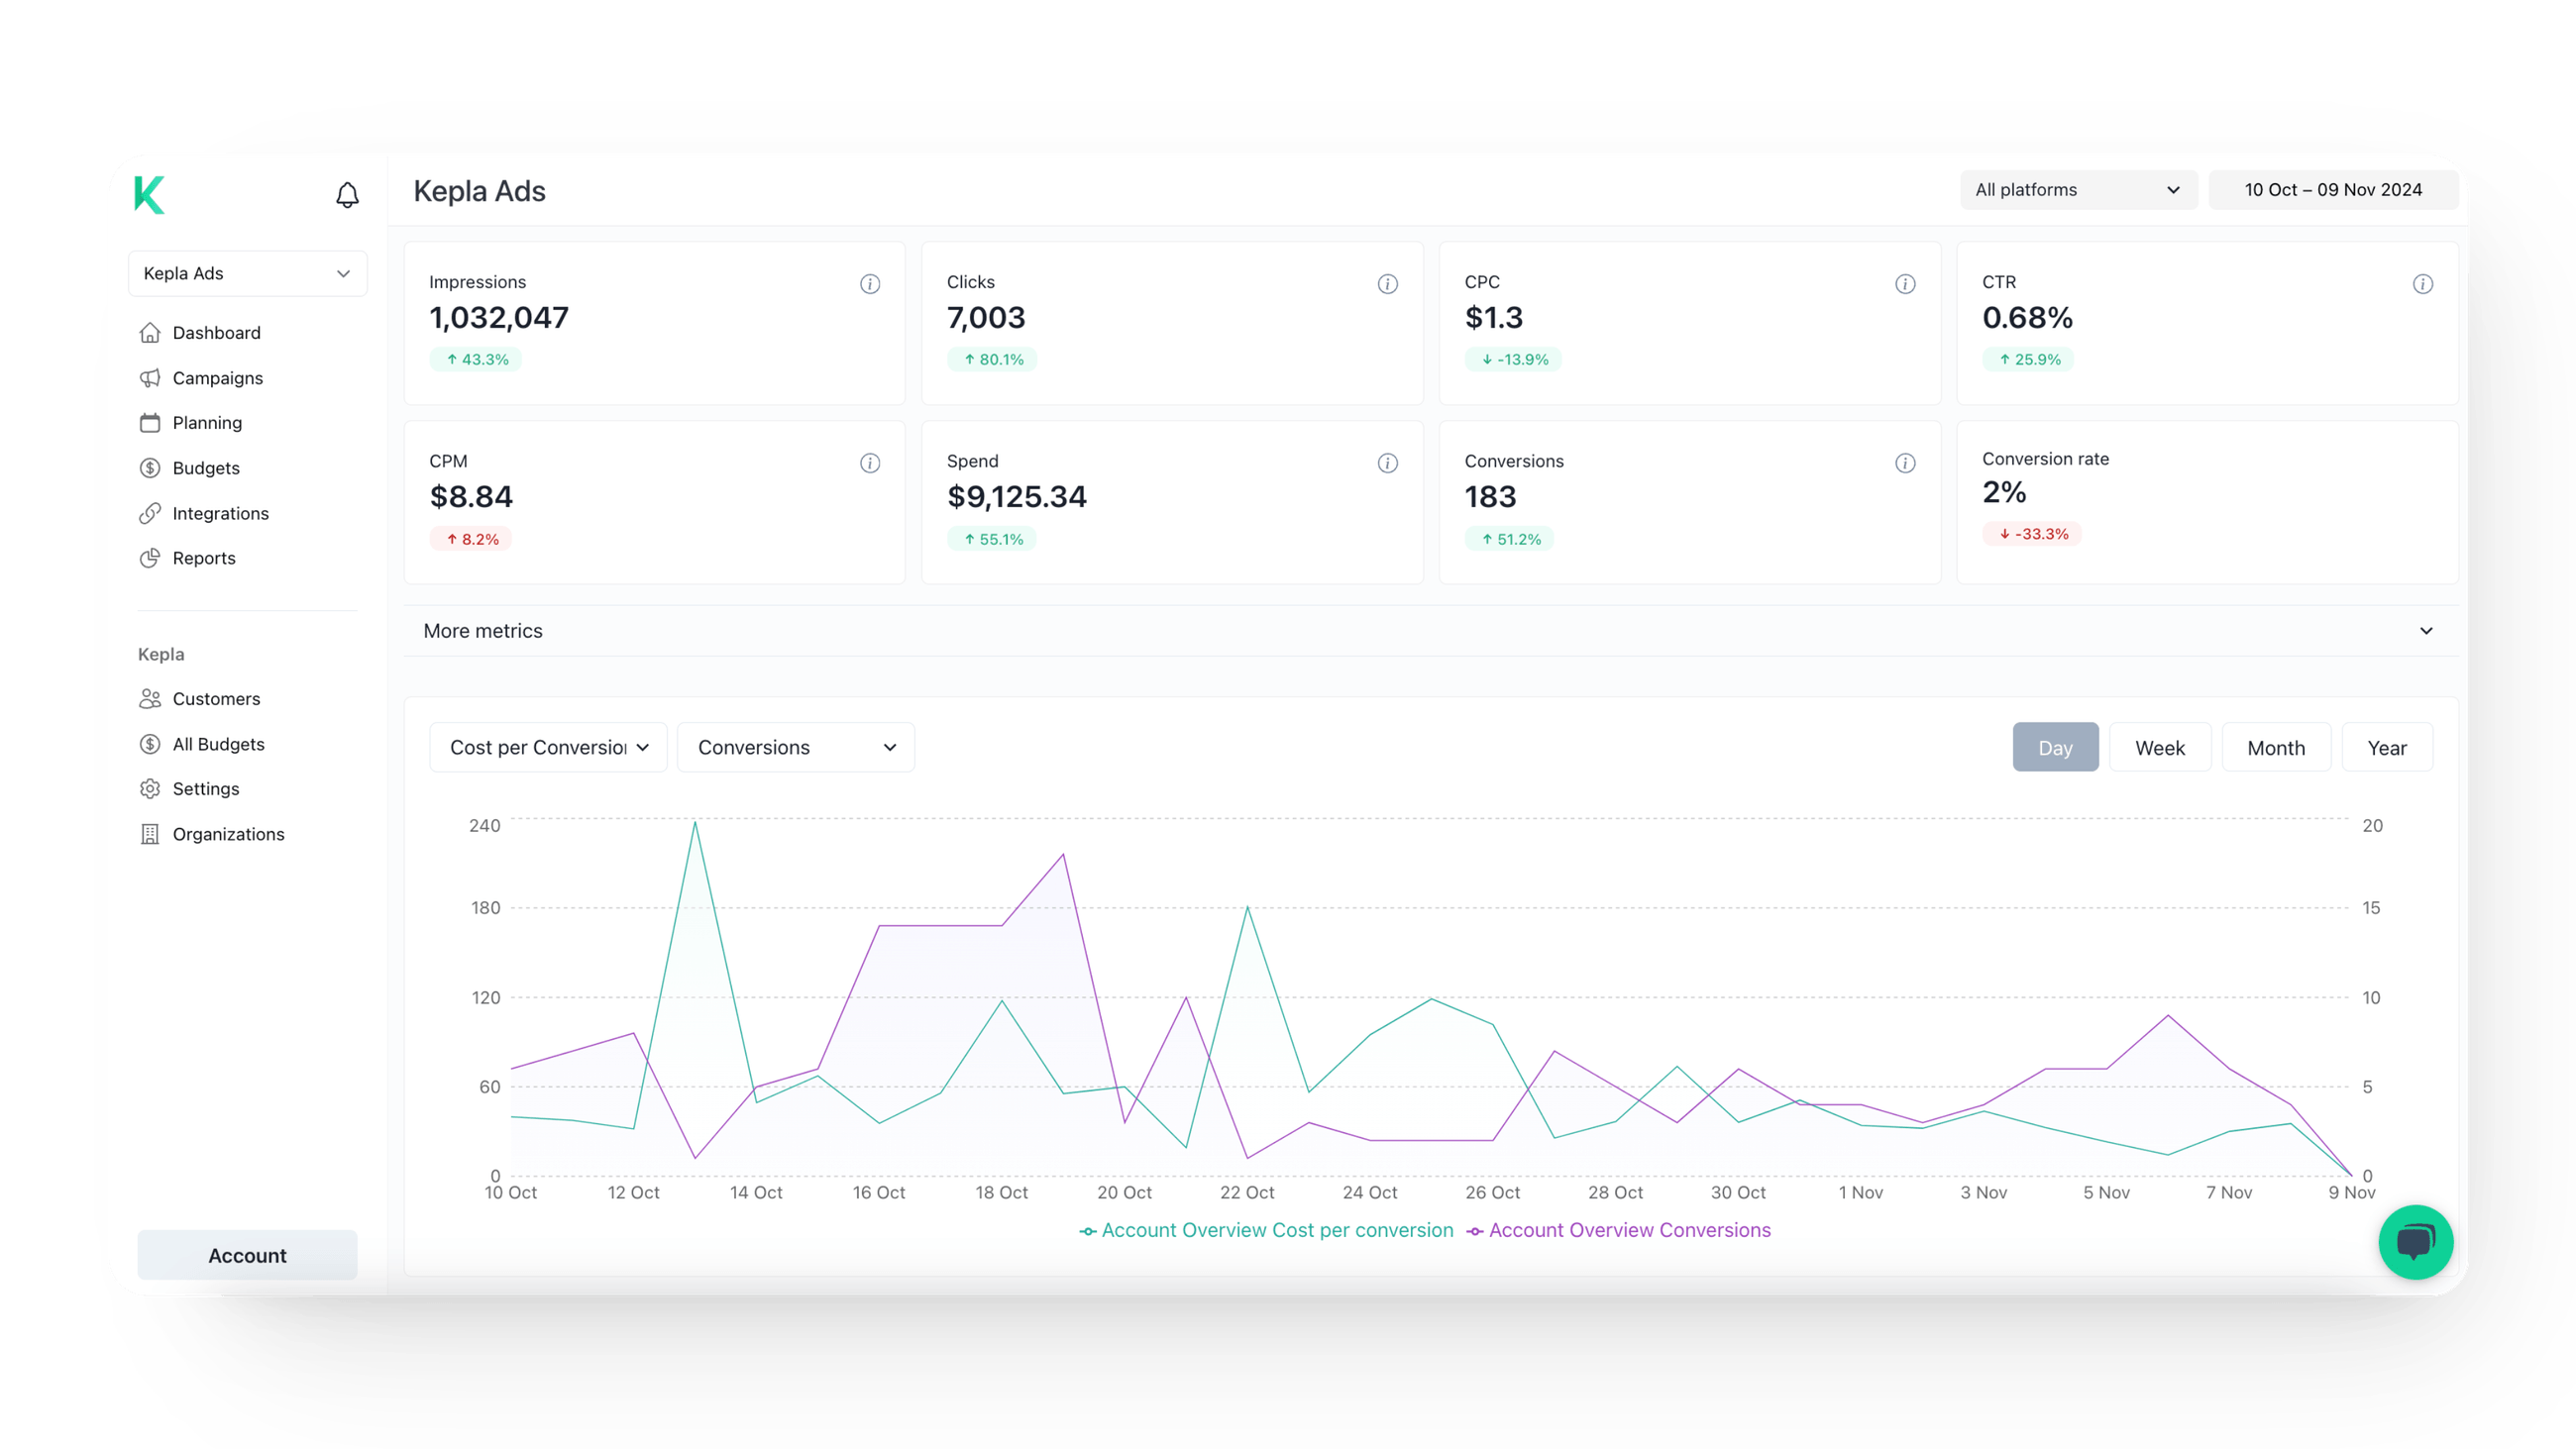Screen dimensions: 2576x1449
Task: Select the Campaigns megaphone icon in sidebar
Action: [x=150, y=378]
